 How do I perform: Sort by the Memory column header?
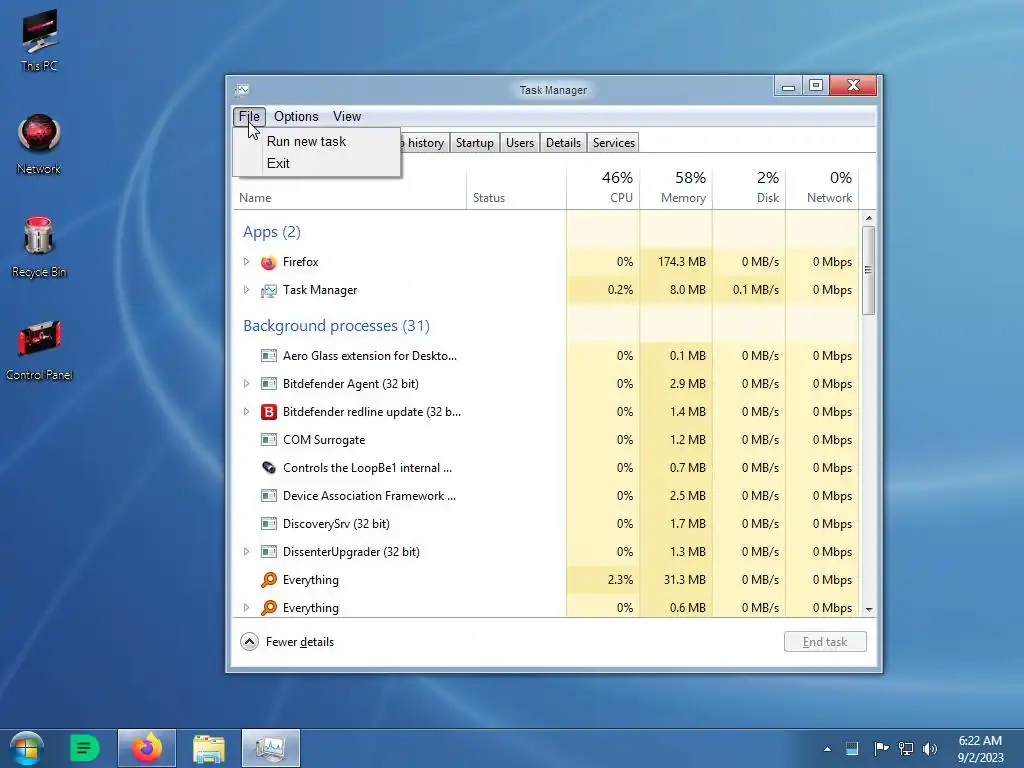676,188
